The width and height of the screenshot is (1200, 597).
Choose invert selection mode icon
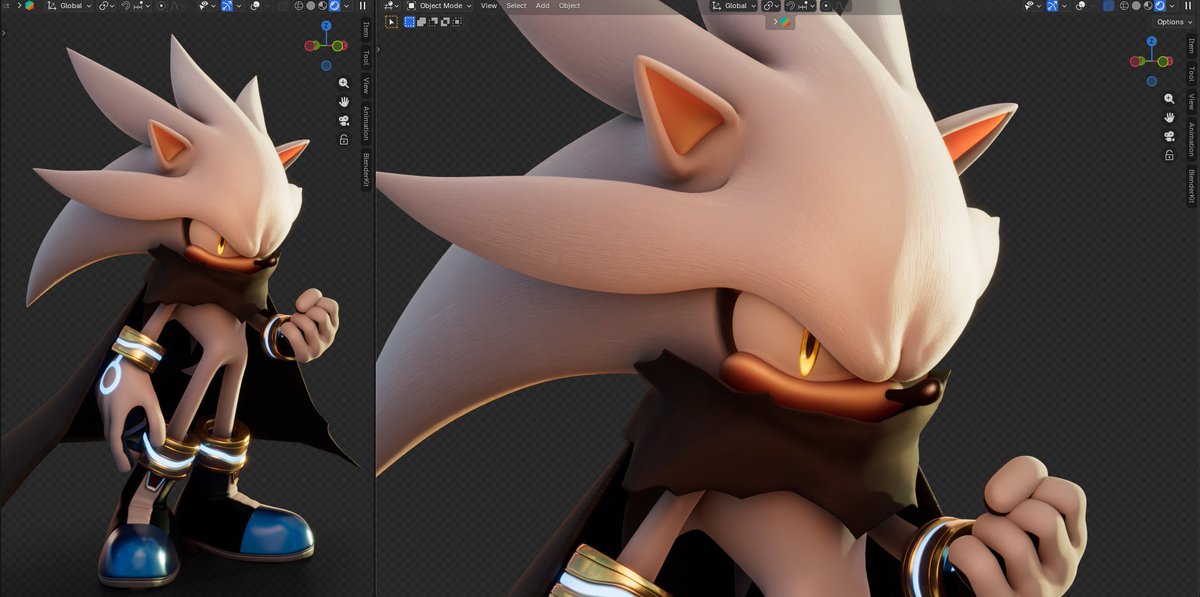click(445, 21)
